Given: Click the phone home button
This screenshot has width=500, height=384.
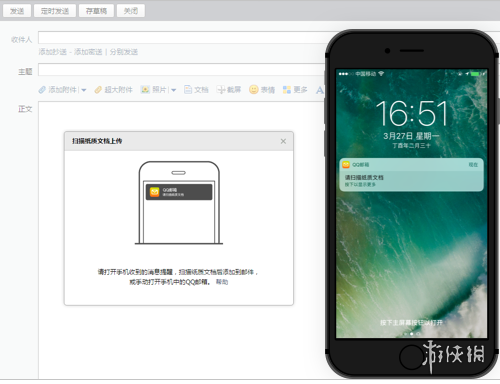Looking at the screenshot, I should (x=411, y=357).
